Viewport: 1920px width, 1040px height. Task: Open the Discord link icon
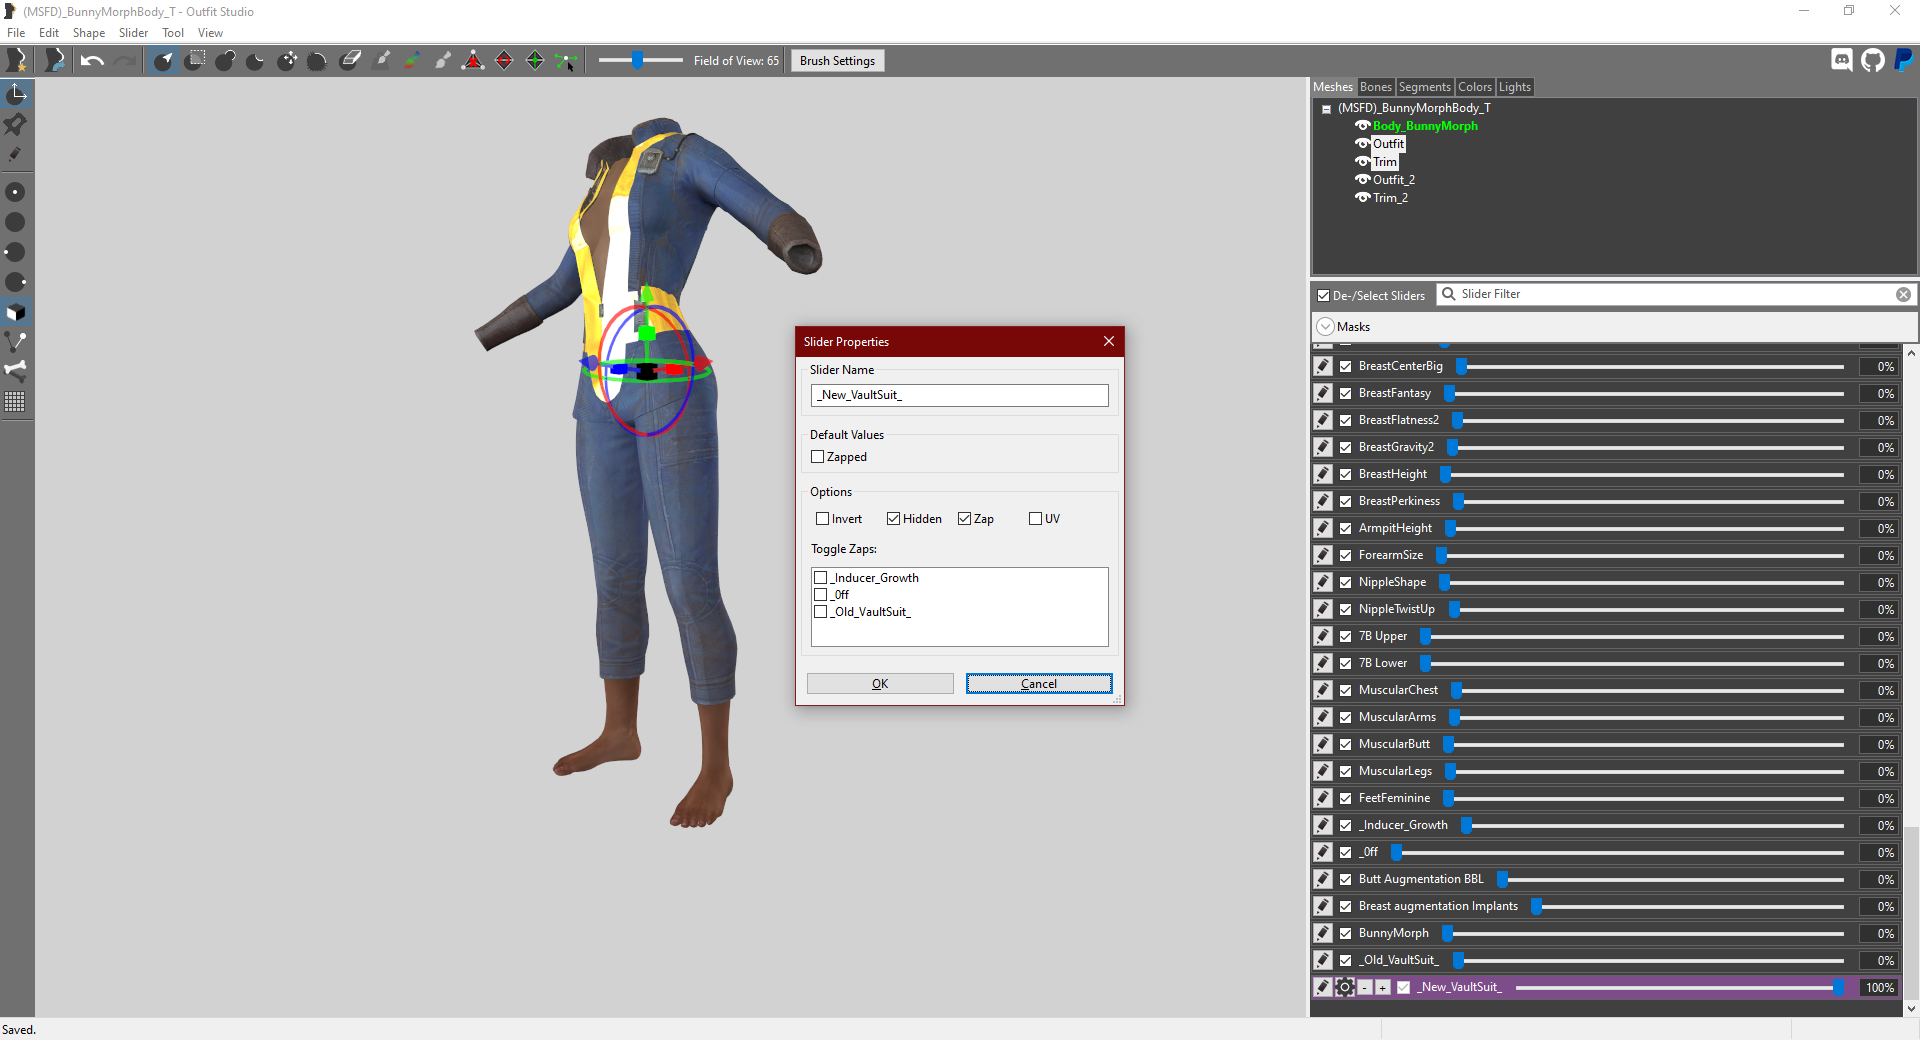pyautogui.click(x=1841, y=60)
